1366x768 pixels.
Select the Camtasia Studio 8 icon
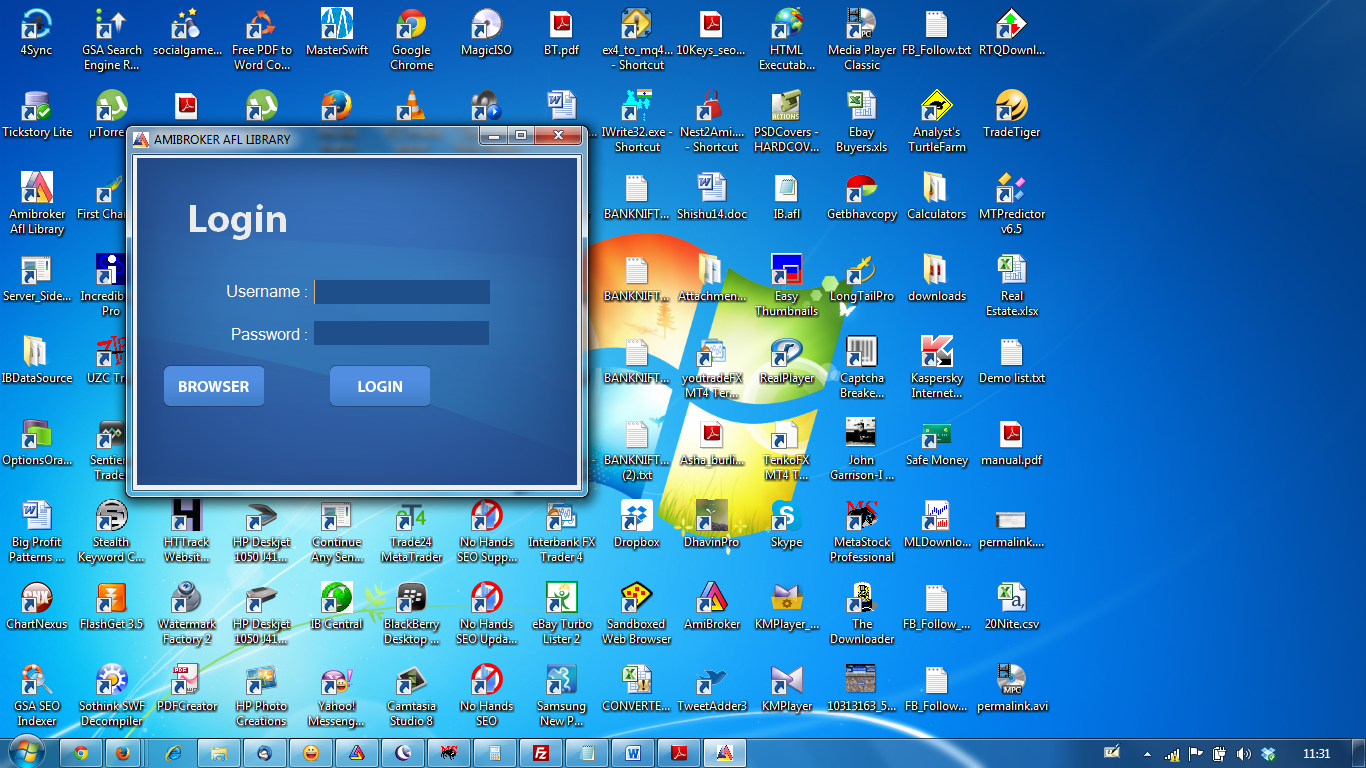[x=412, y=696]
